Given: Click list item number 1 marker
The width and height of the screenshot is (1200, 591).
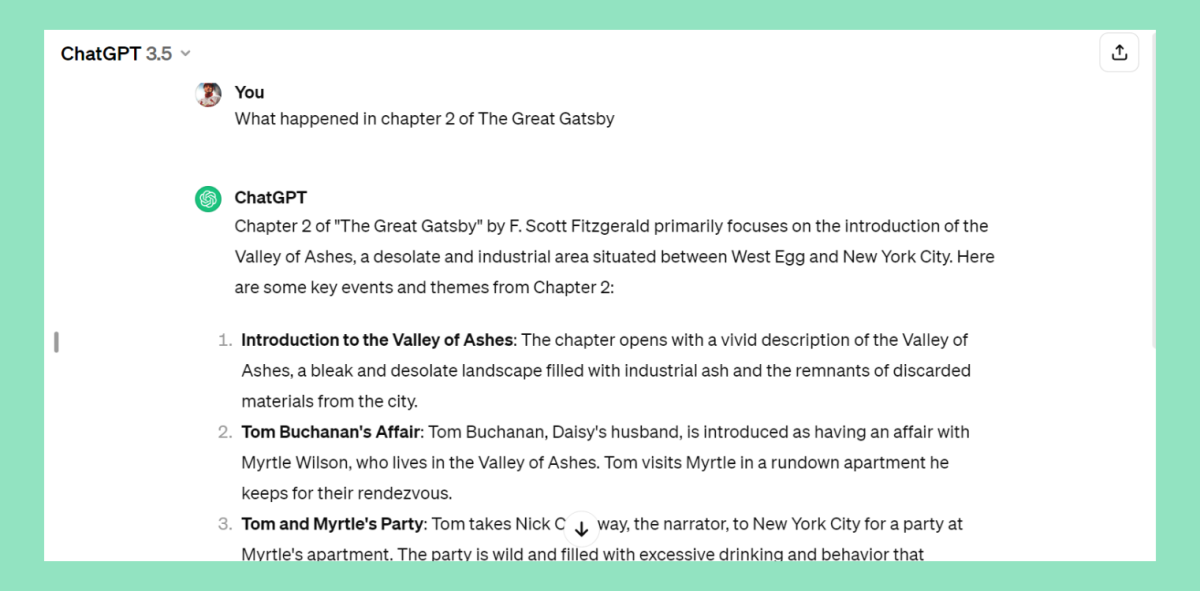Looking at the screenshot, I should pos(224,340).
